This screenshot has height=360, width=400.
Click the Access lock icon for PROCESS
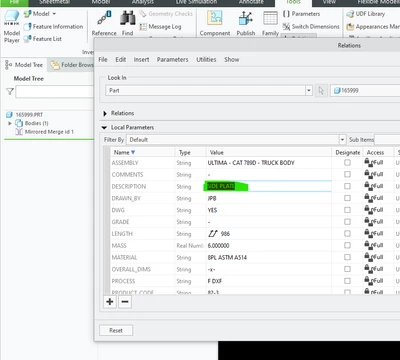368,281
